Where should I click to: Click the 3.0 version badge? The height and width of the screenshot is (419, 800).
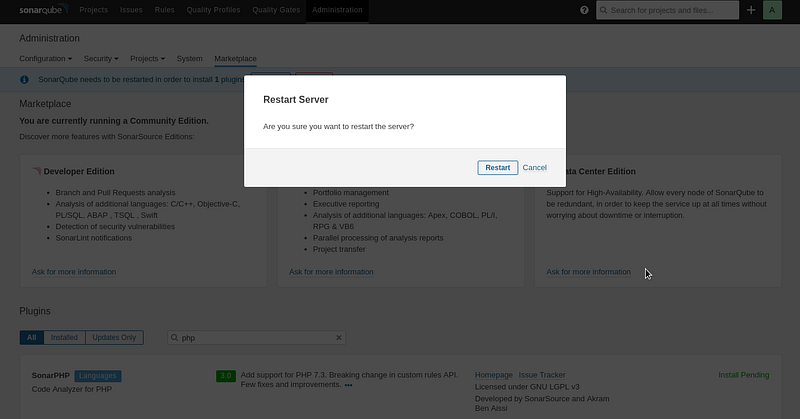(226, 376)
